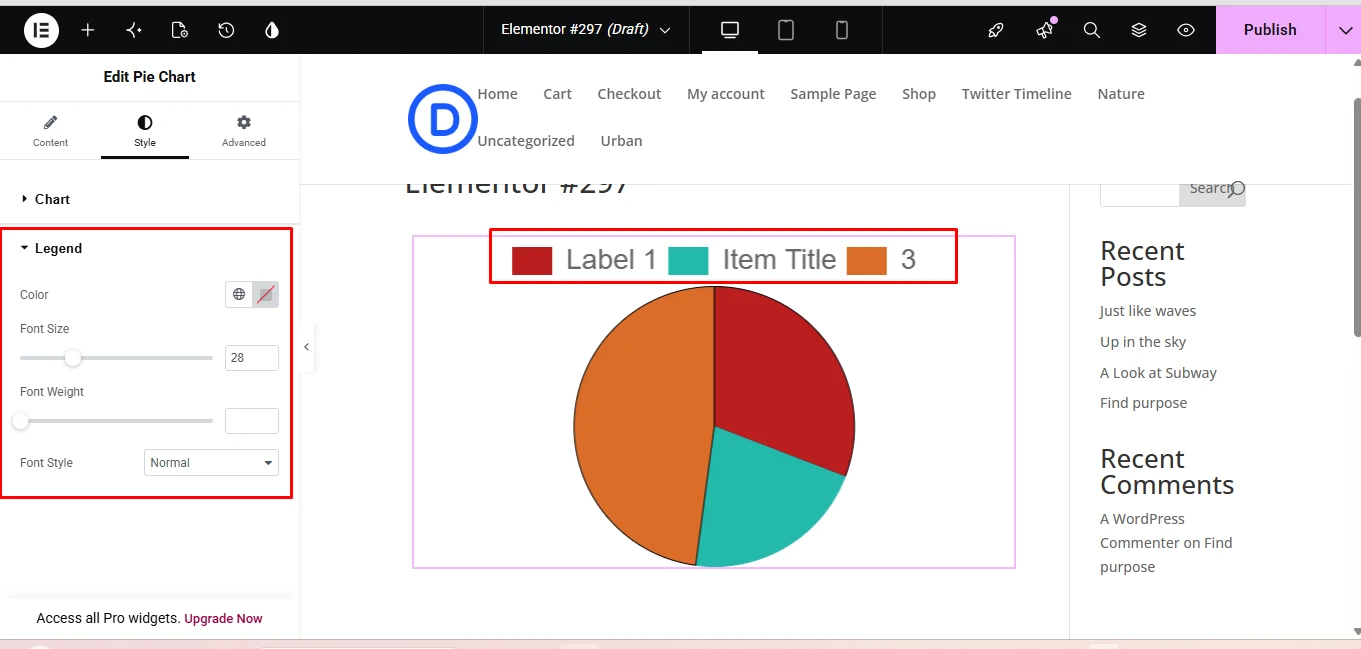
Task: Click the Upgrade Now link
Action: 223,618
